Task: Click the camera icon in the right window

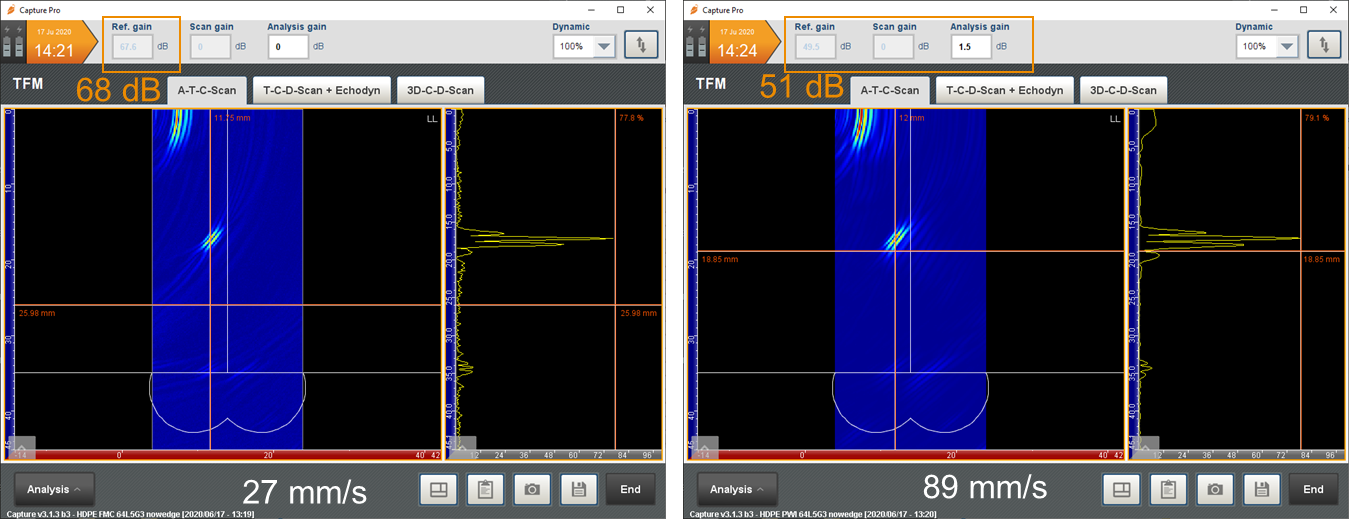Action: pyautogui.click(x=1215, y=489)
